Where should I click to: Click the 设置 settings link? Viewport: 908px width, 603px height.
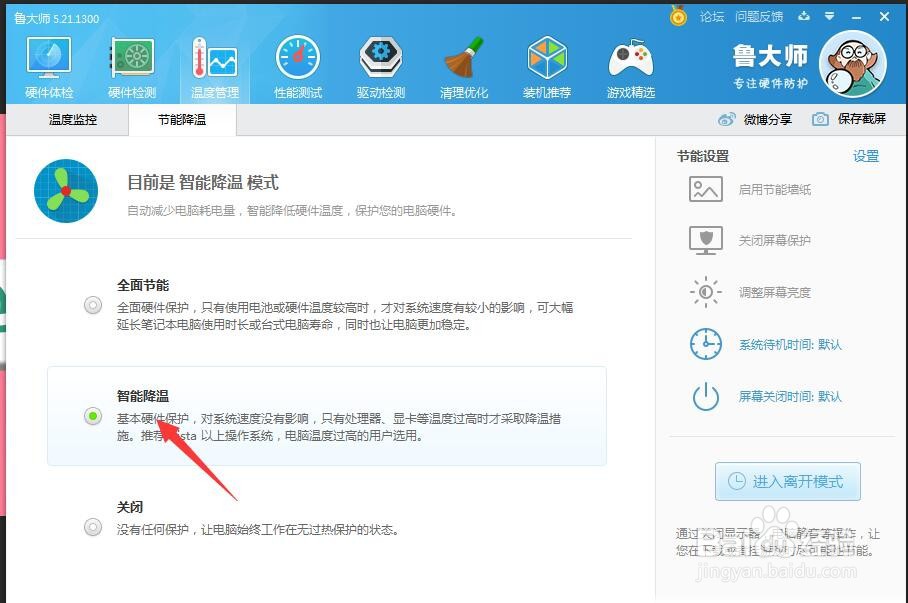pyautogui.click(x=866, y=156)
